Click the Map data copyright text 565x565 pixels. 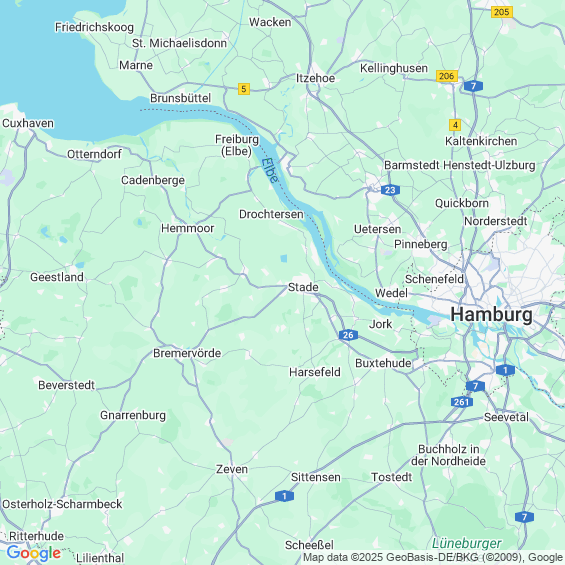coord(433,557)
